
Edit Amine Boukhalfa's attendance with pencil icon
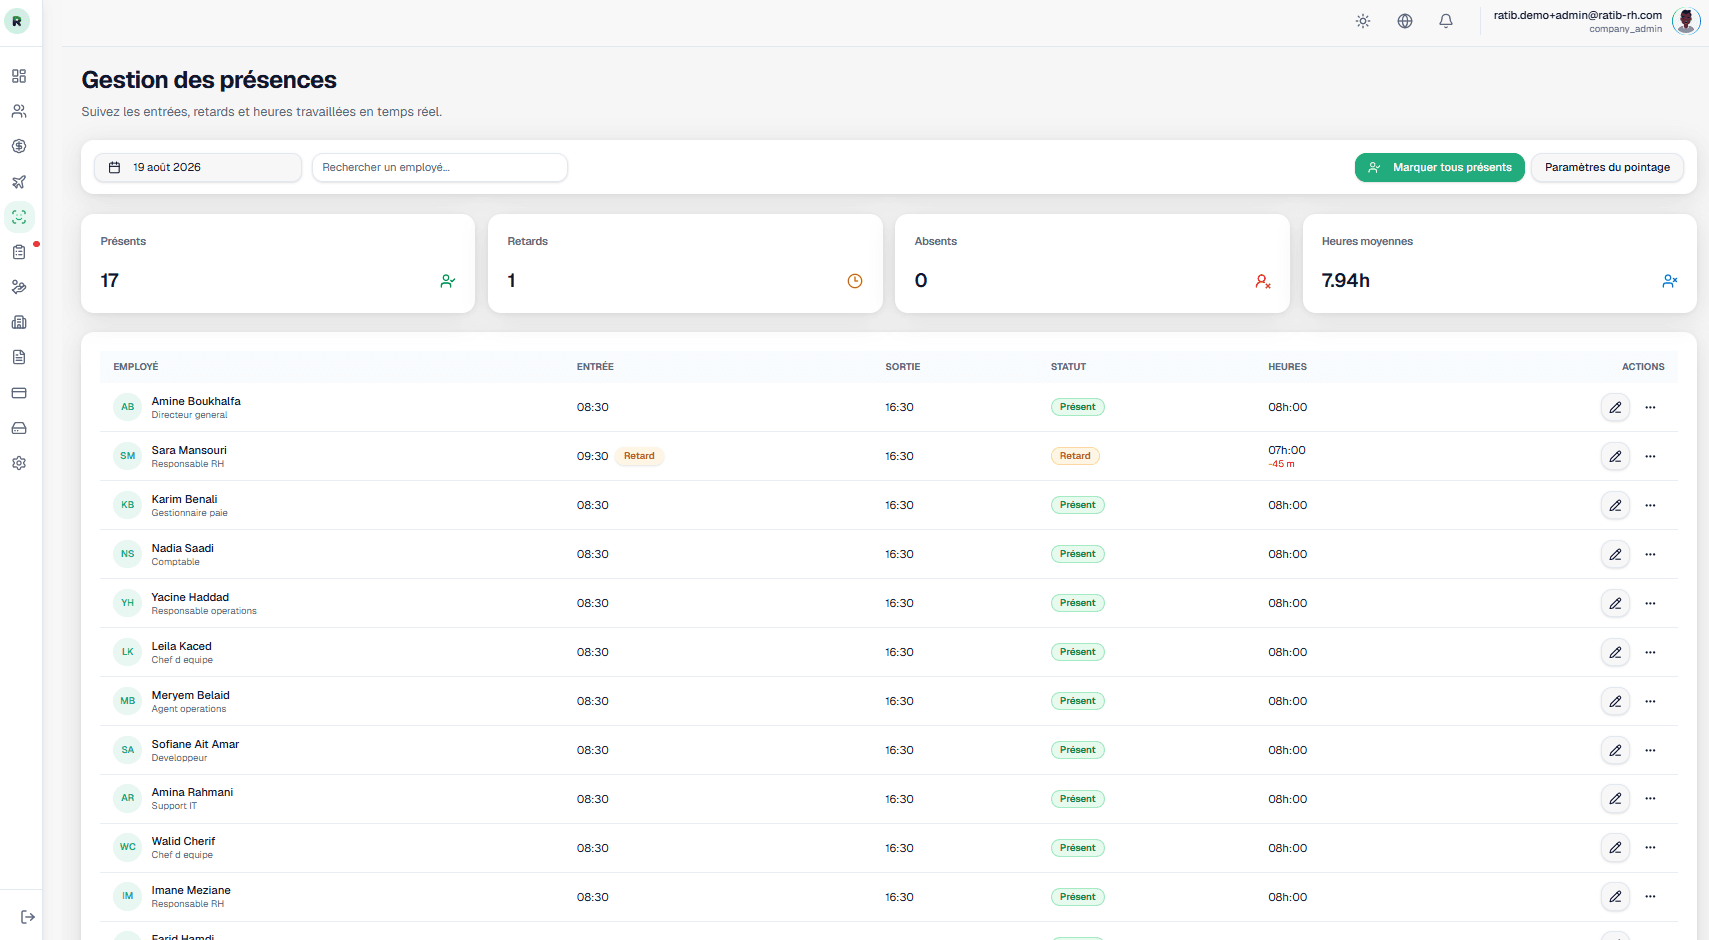(x=1615, y=407)
